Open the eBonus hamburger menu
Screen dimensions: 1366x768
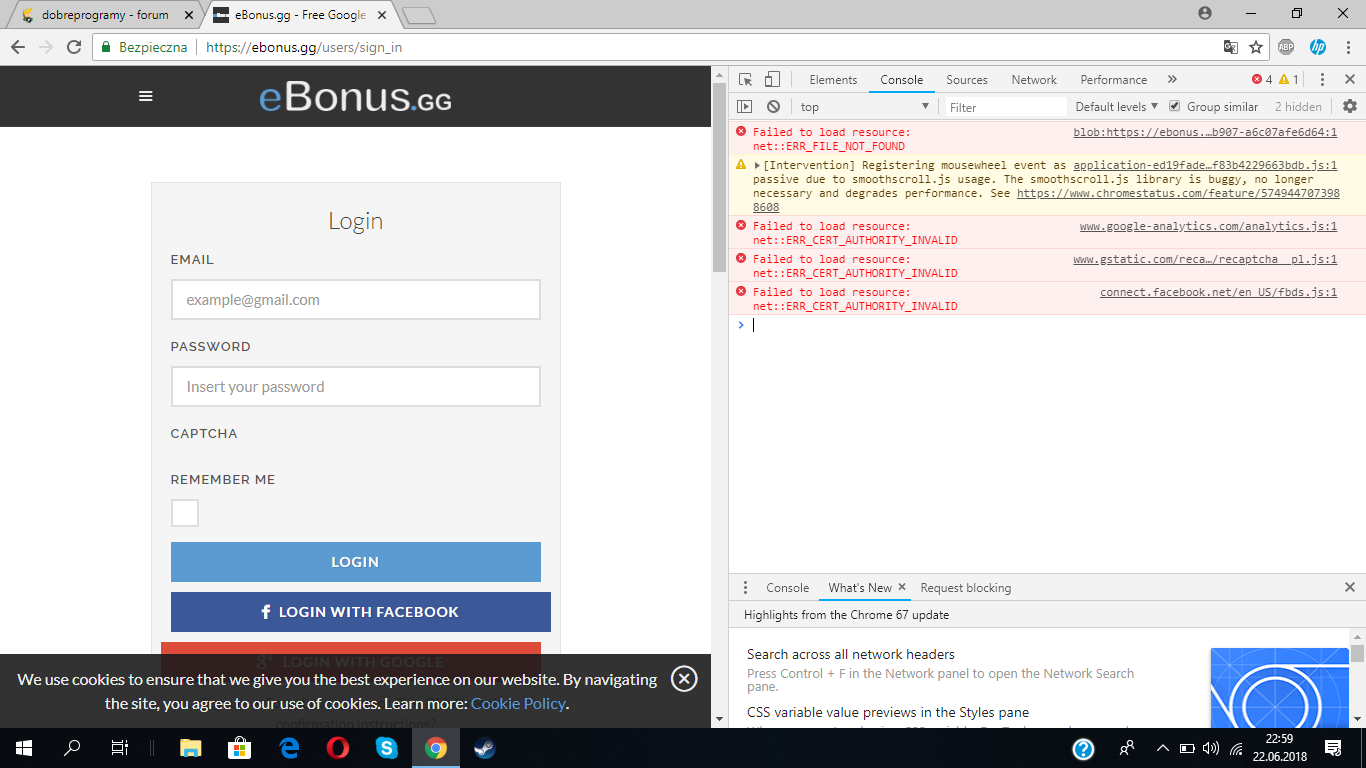click(146, 96)
